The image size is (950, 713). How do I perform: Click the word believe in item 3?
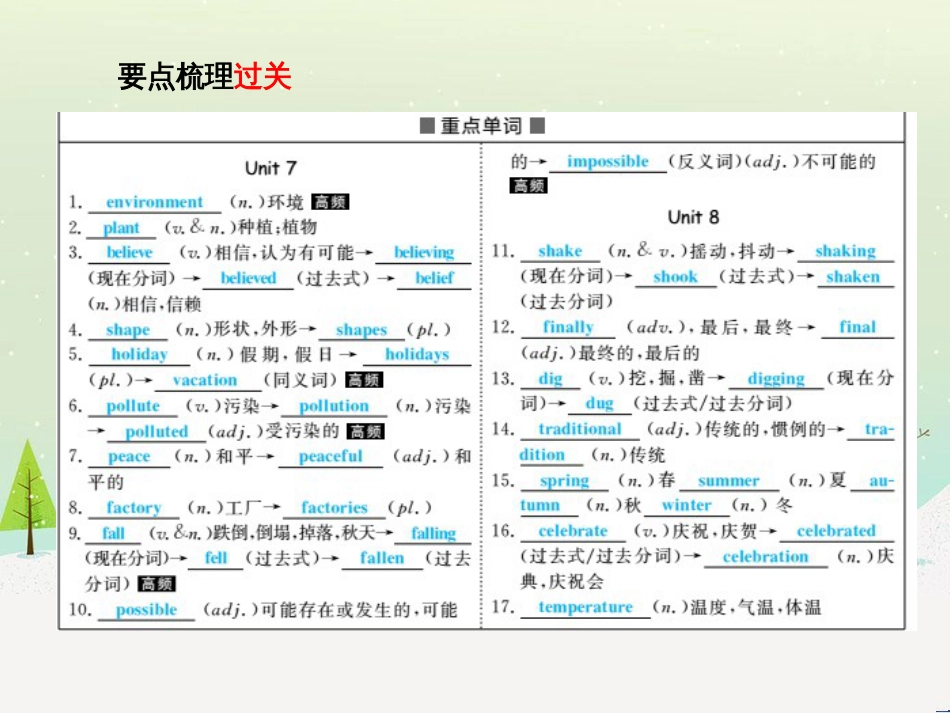coord(130,252)
